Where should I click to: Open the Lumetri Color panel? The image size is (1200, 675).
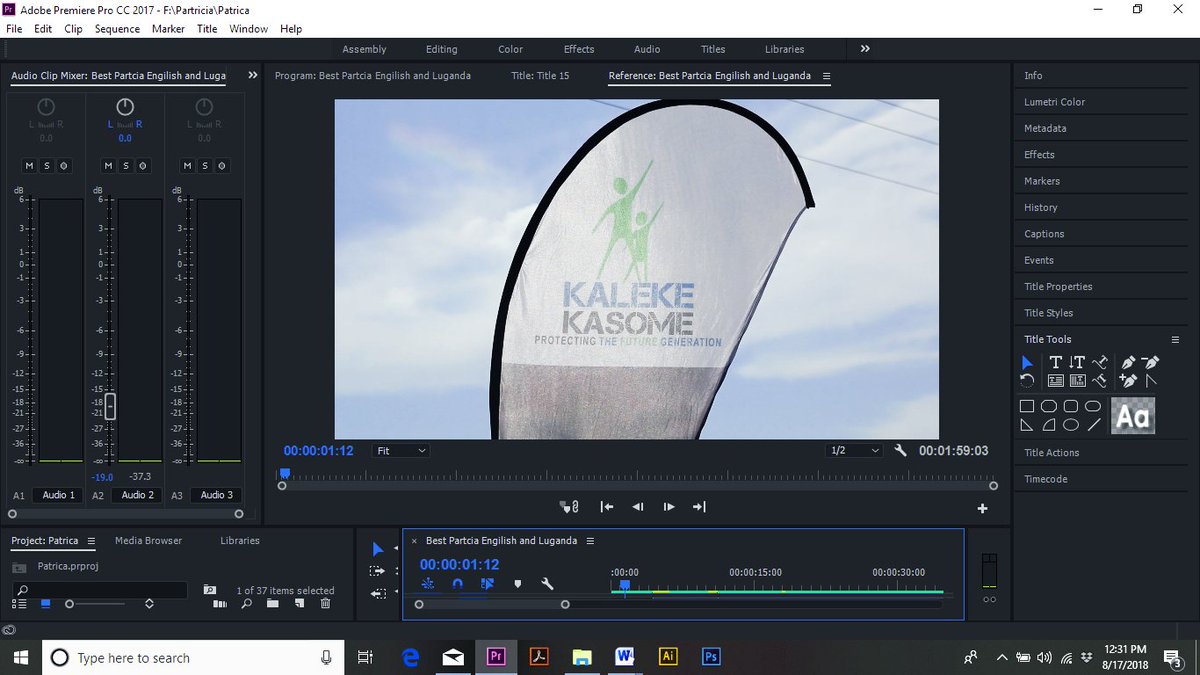pyautogui.click(x=1054, y=102)
